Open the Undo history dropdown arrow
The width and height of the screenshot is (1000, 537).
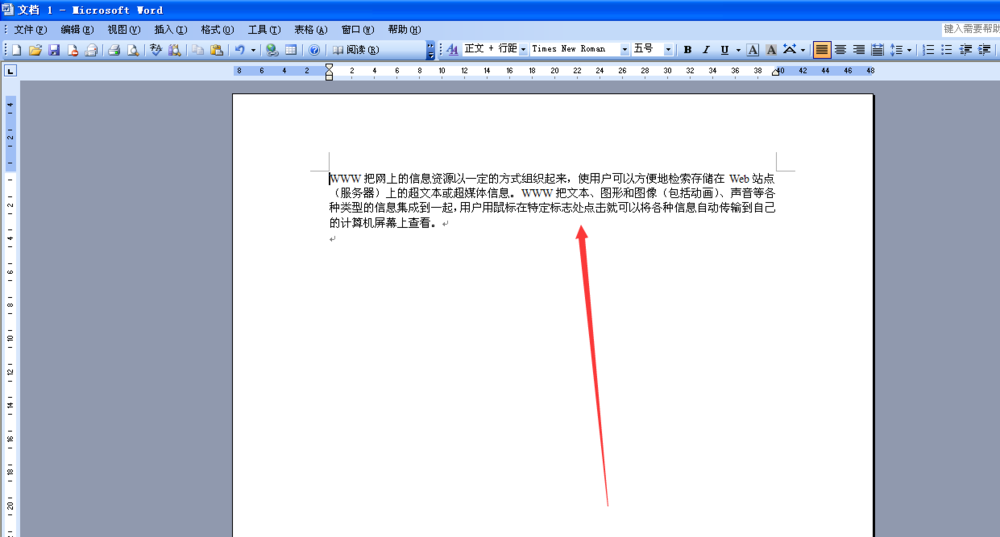click(x=253, y=50)
